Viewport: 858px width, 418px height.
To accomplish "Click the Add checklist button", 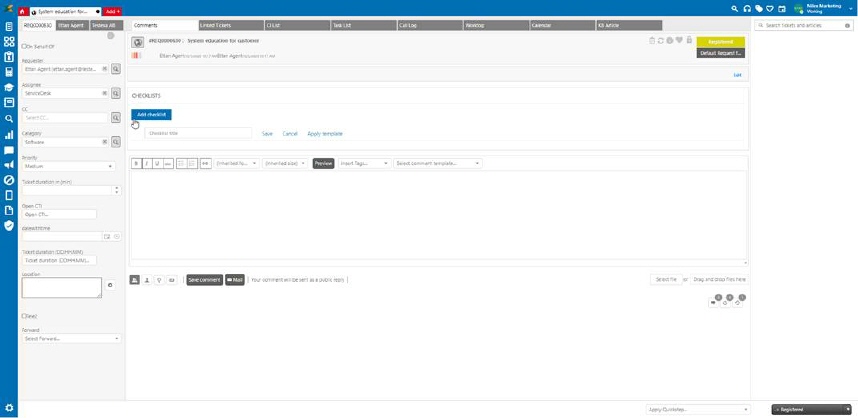I will click(151, 115).
